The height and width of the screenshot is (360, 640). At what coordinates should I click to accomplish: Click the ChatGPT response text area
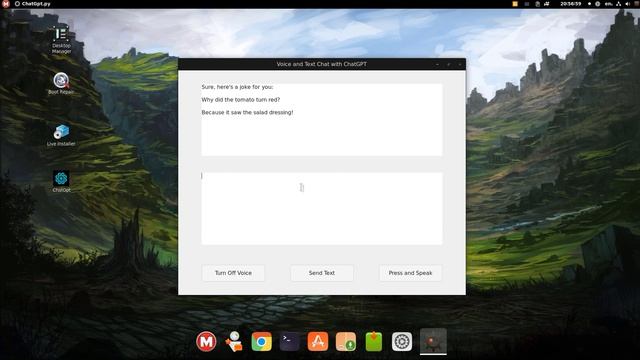pos(322,120)
